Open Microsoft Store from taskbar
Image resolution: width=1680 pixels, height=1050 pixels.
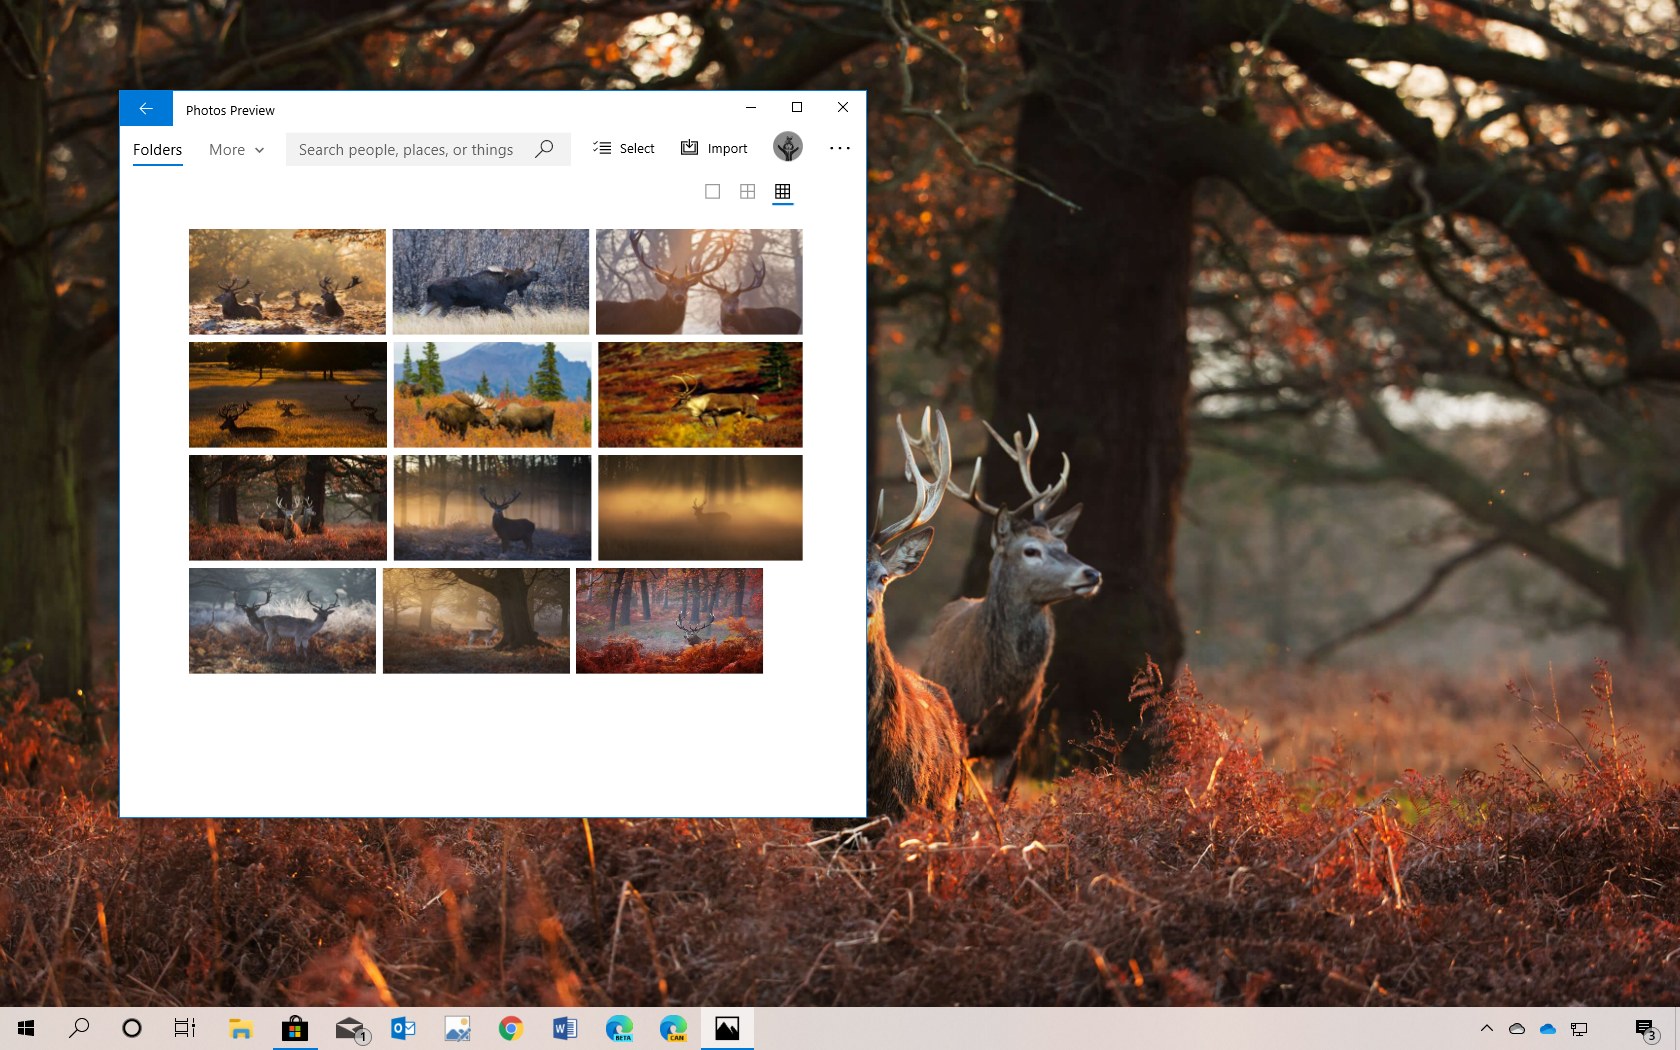(x=295, y=1028)
